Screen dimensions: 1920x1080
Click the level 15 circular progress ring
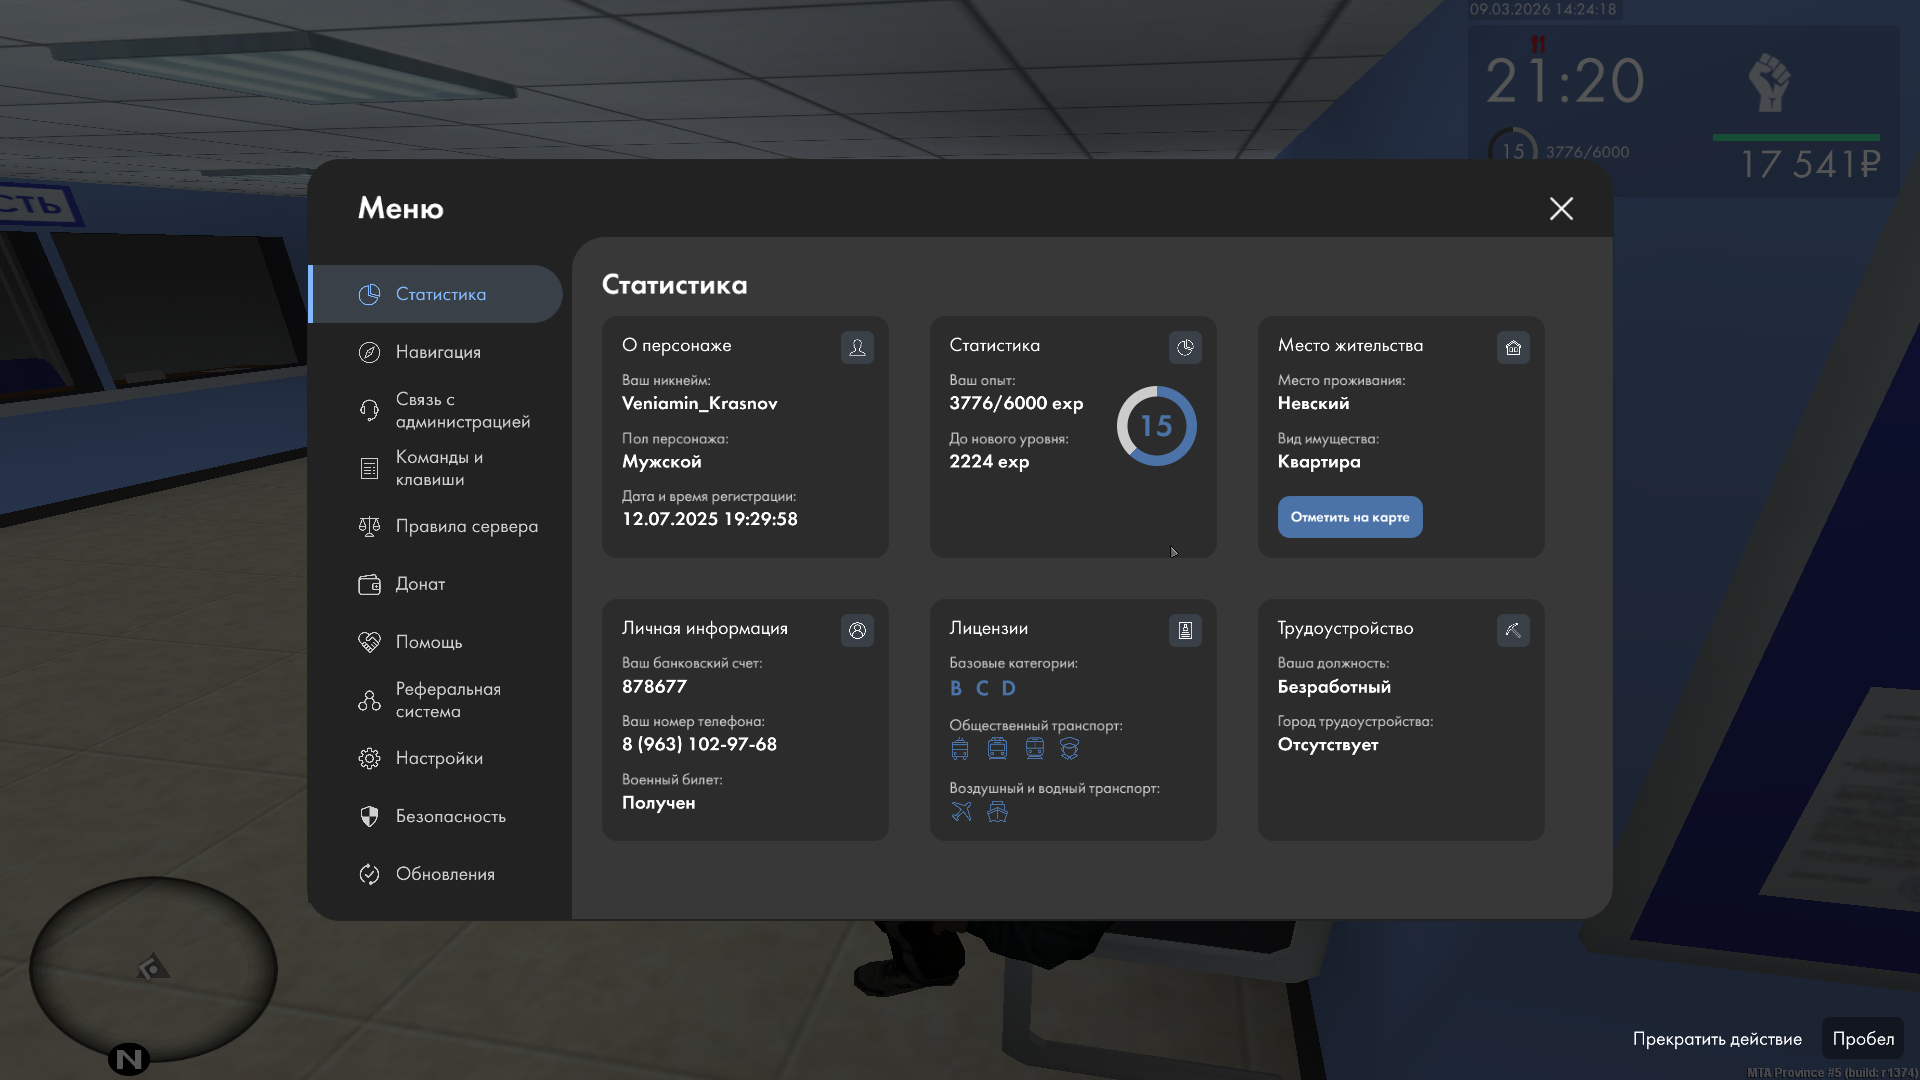1156,426
